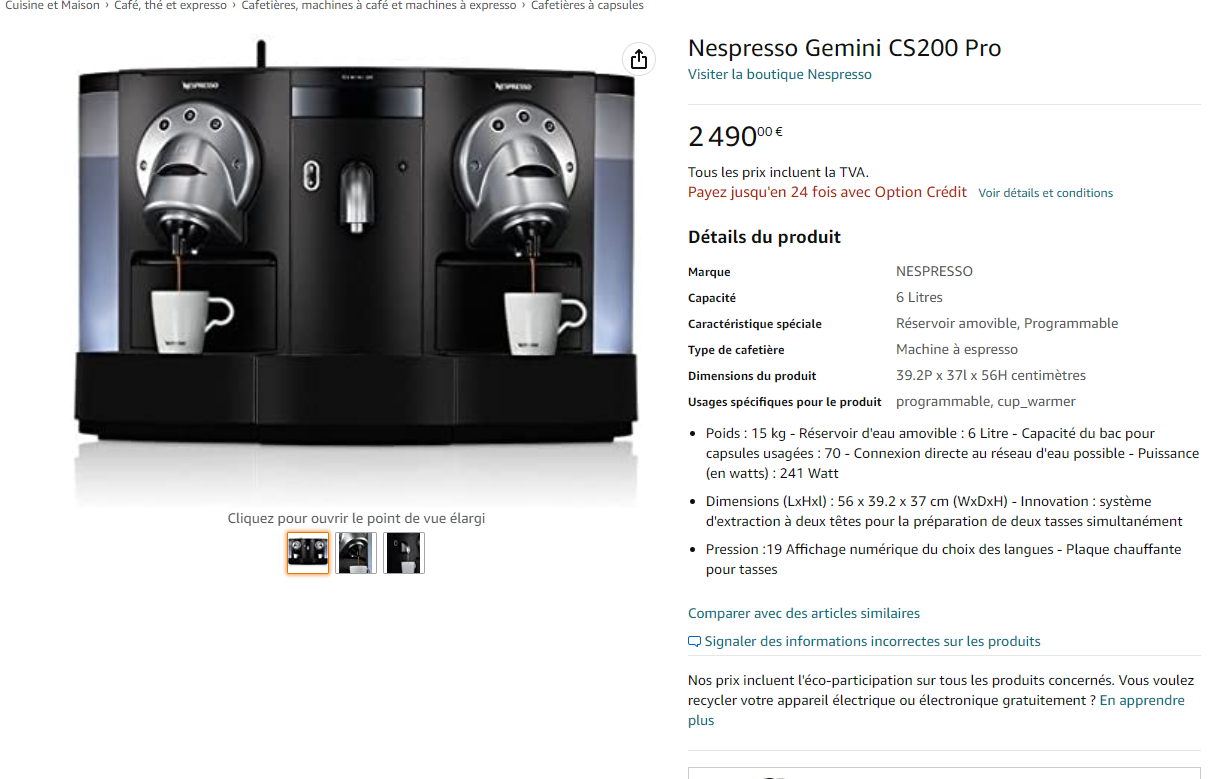Select the product title Nespresso Gemini CS200 Pro
This screenshot has width=1218, height=779.
click(844, 47)
